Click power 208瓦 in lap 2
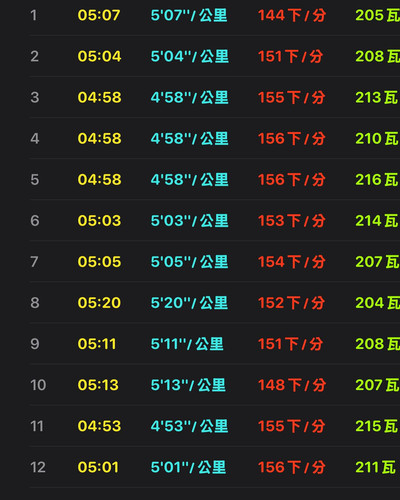400x500 pixels. (x=378, y=56)
